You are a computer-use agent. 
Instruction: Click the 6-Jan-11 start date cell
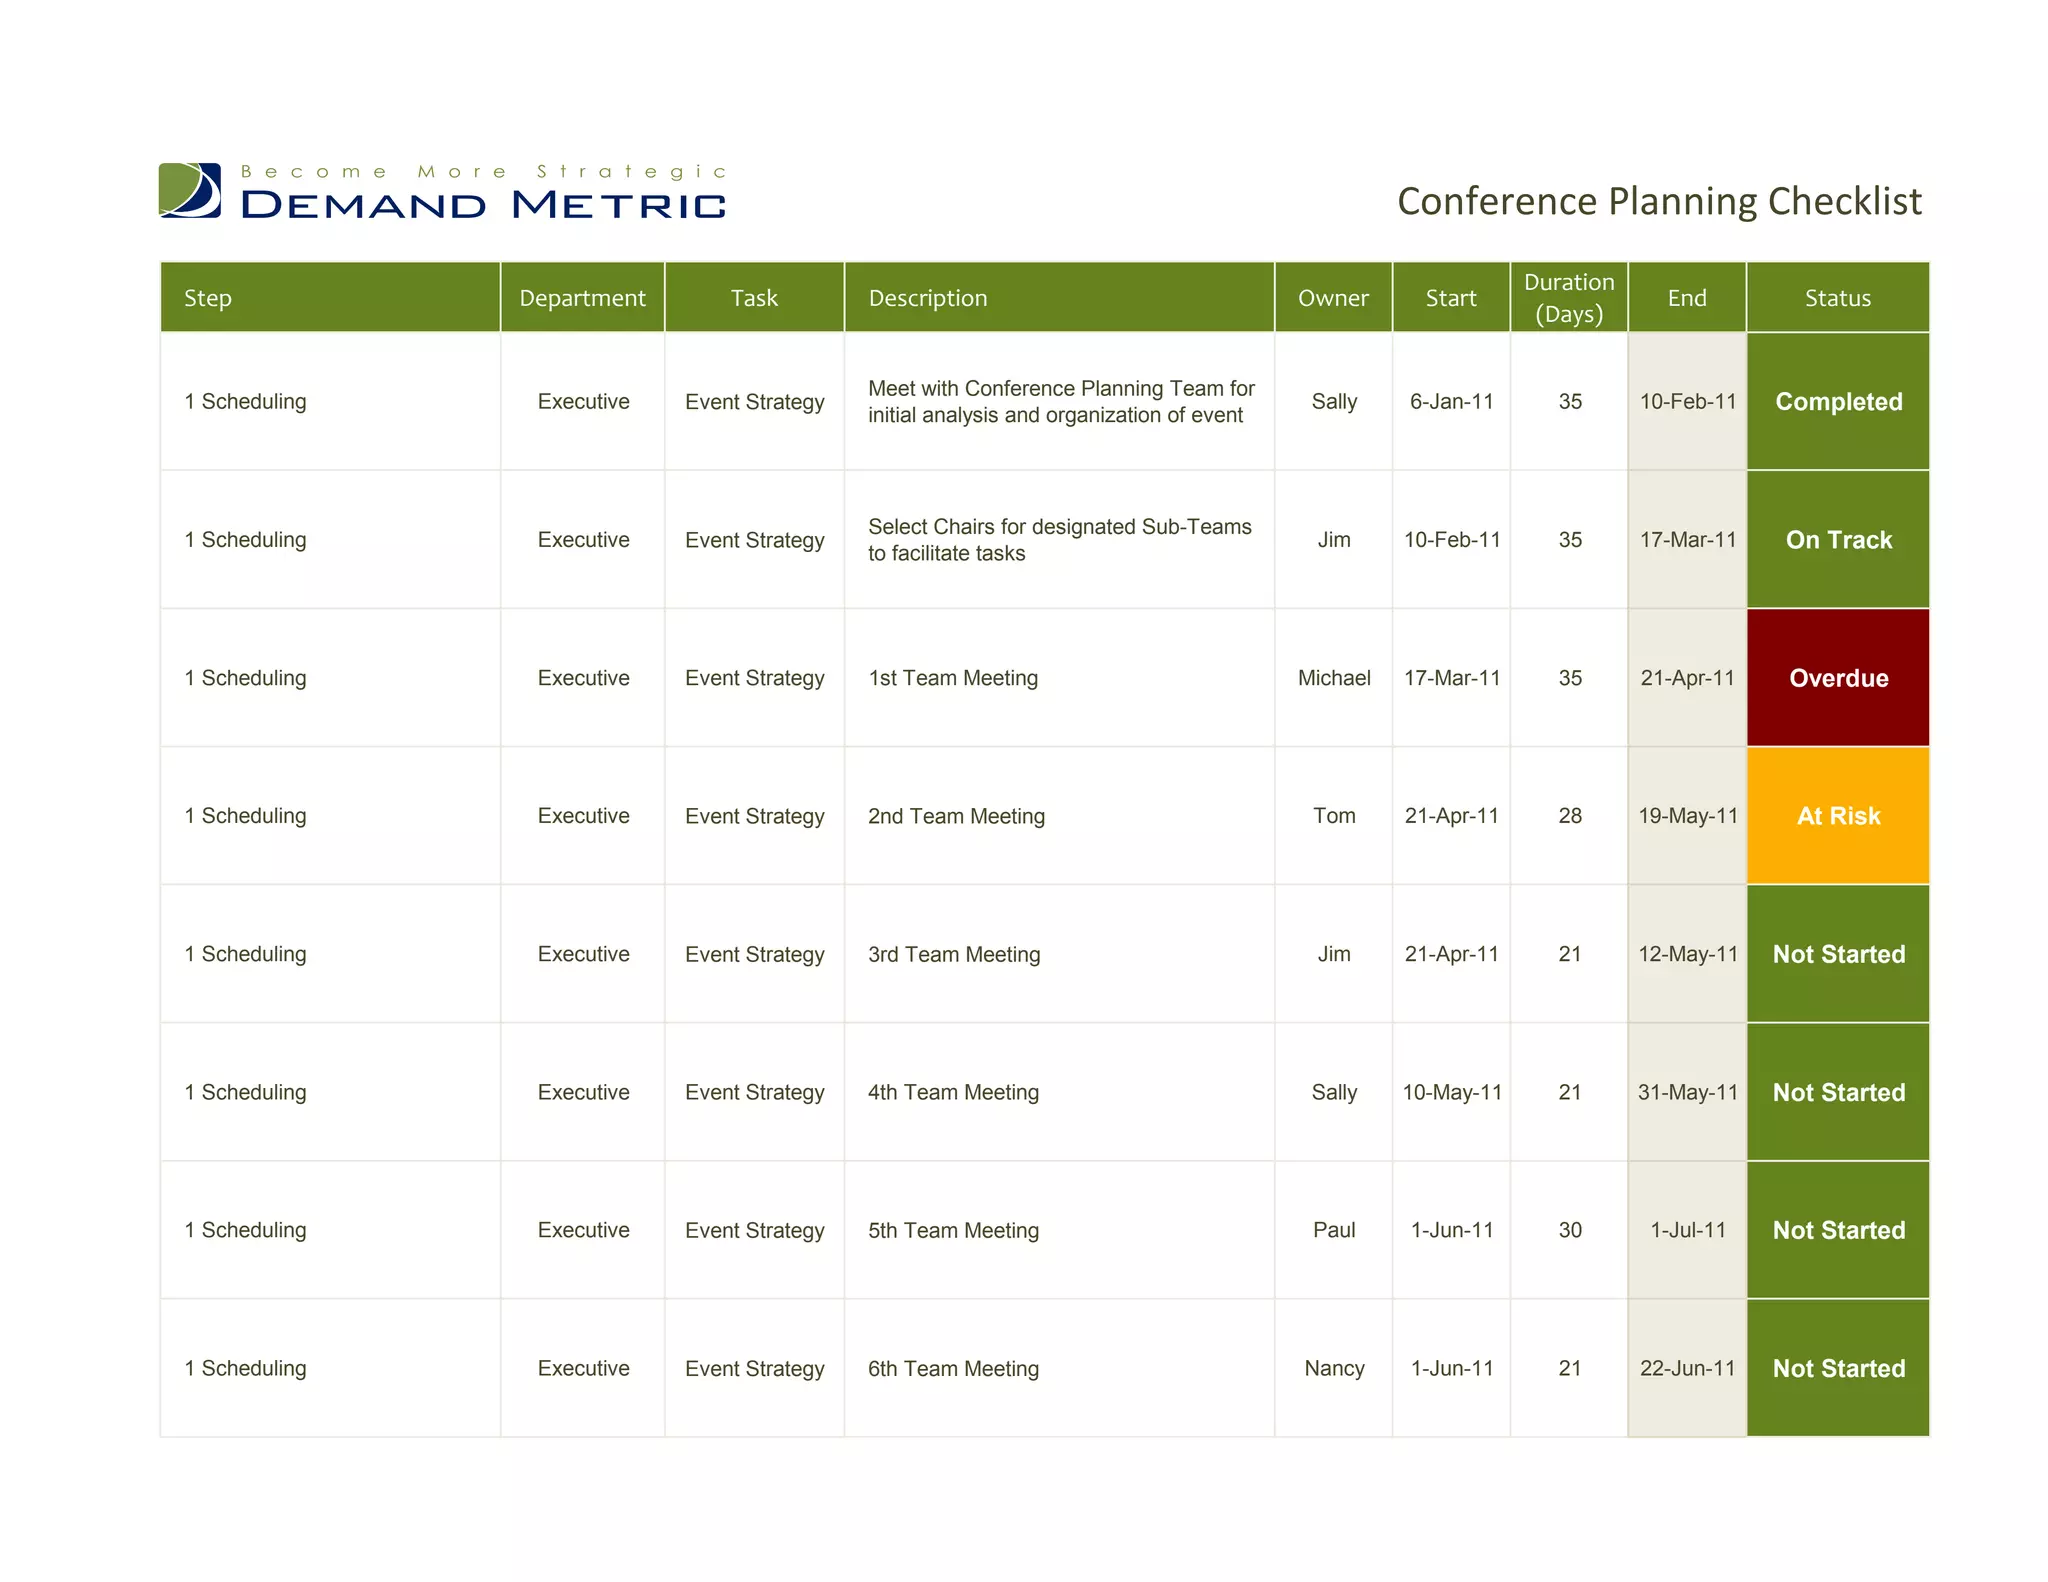pos(1451,402)
